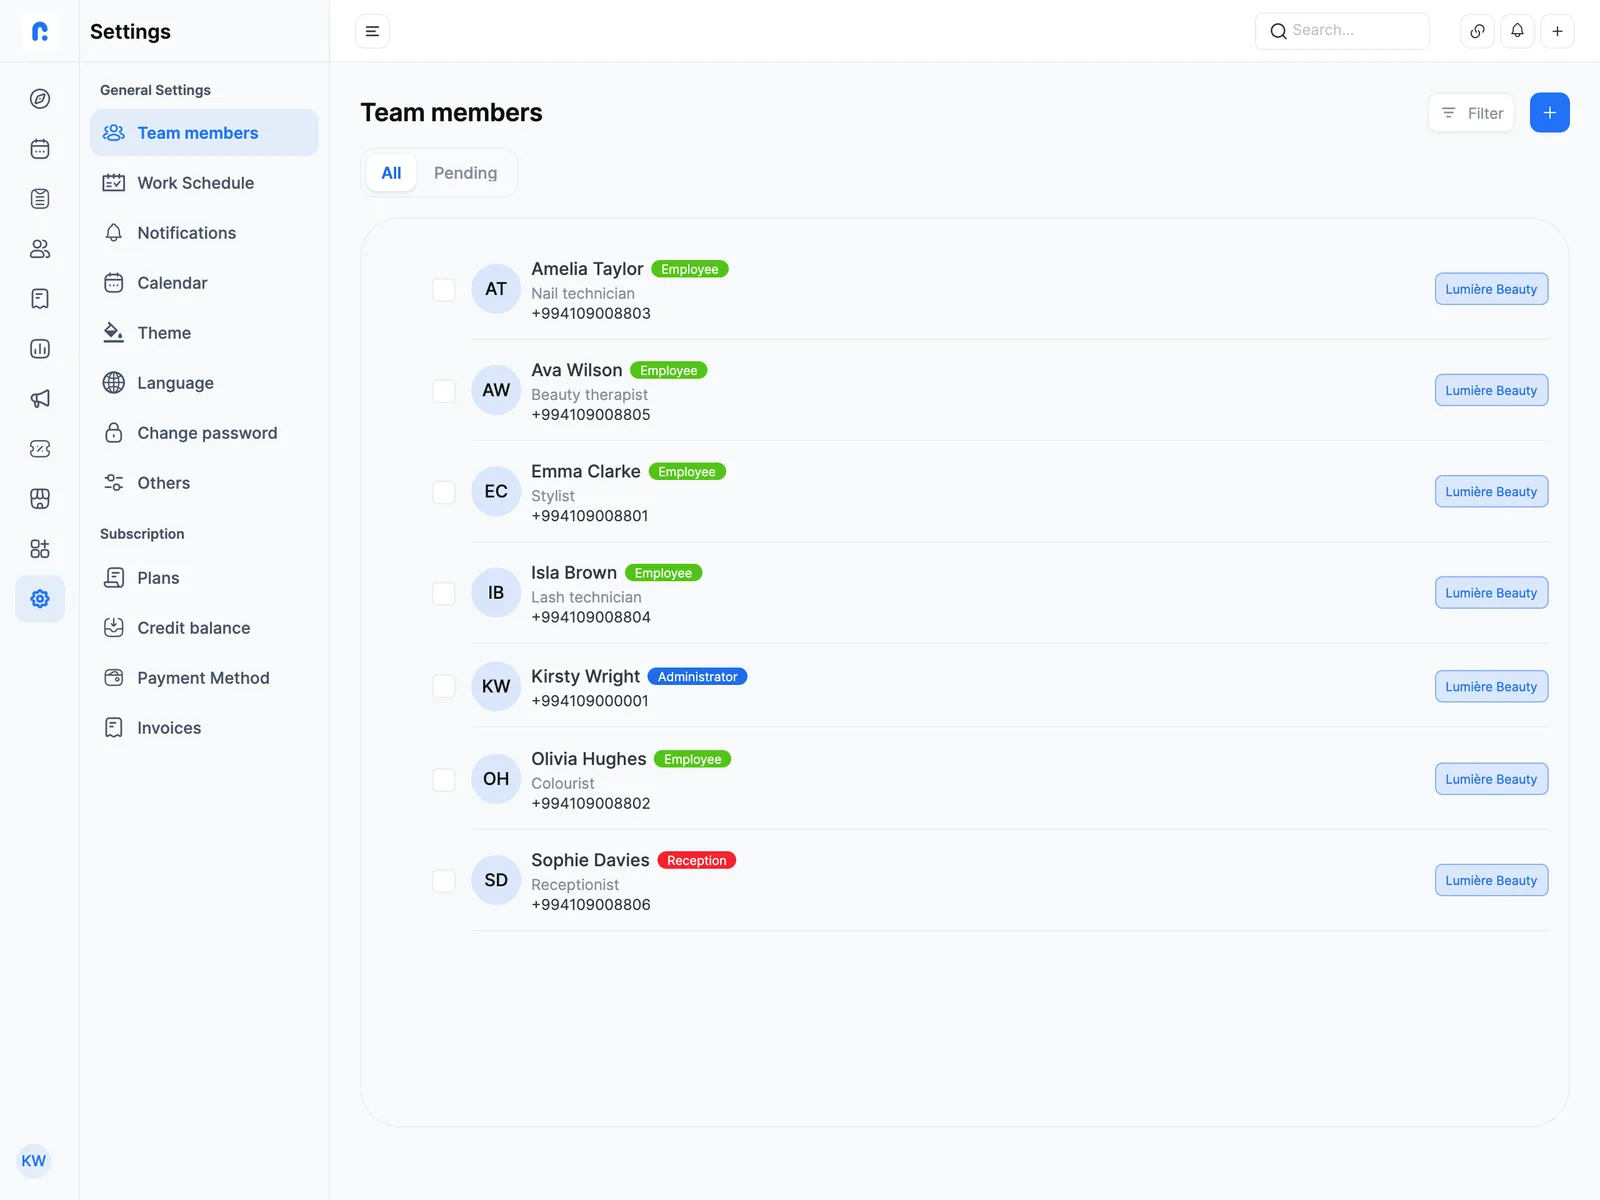This screenshot has height=1200, width=1600.
Task: Open the clients people icon in left rail
Action: point(40,249)
